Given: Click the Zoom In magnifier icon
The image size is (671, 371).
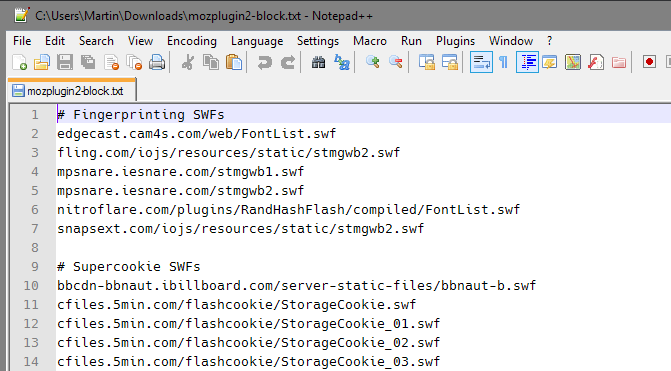Looking at the screenshot, I should click(373, 62).
